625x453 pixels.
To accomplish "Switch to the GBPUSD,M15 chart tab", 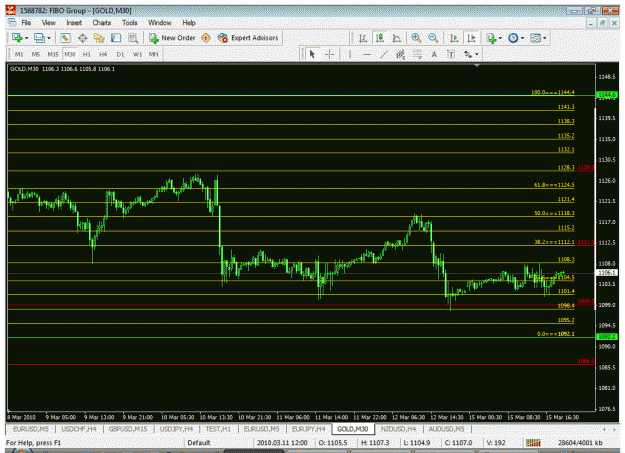I will [x=128, y=429].
